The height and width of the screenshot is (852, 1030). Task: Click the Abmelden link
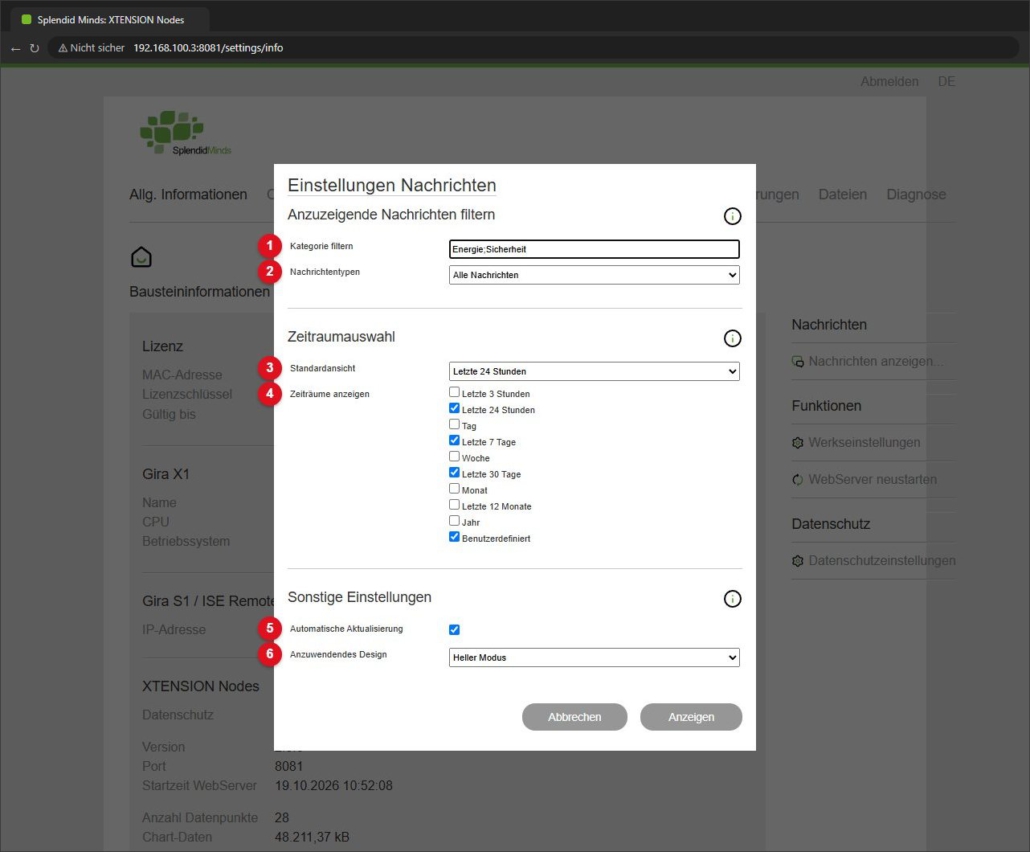click(889, 81)
